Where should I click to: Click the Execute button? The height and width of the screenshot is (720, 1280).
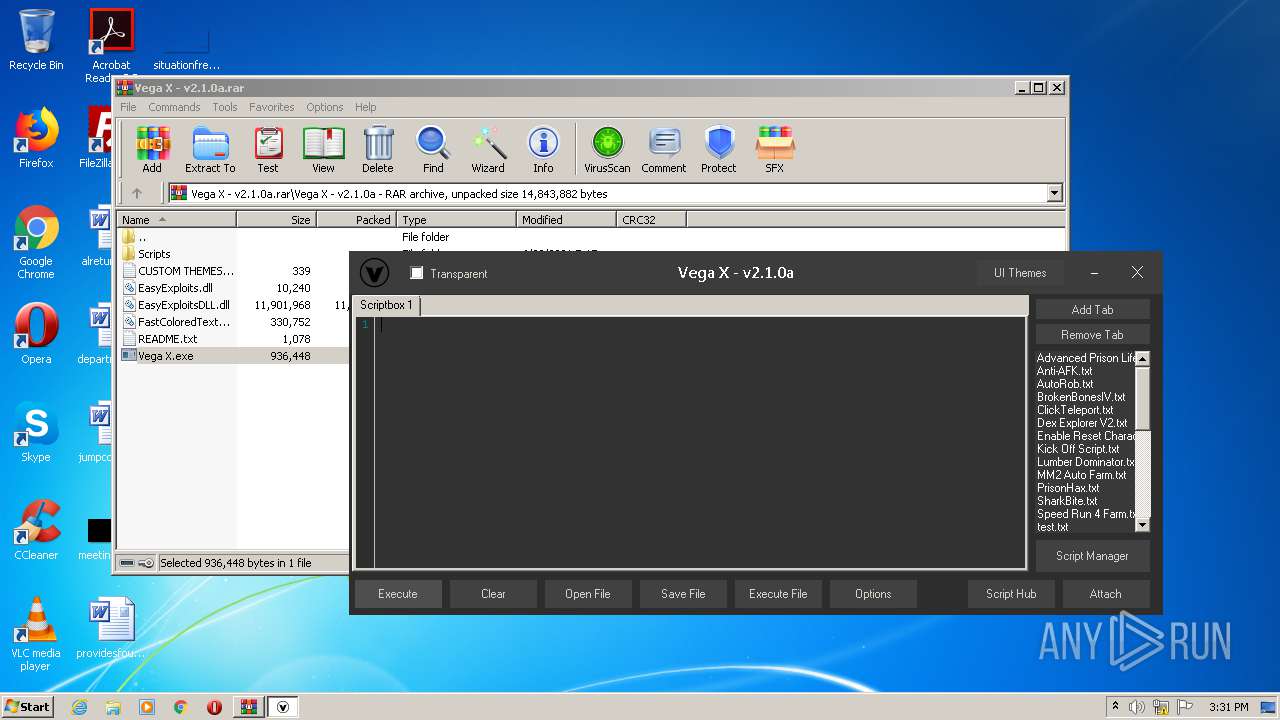pos(397,594)
